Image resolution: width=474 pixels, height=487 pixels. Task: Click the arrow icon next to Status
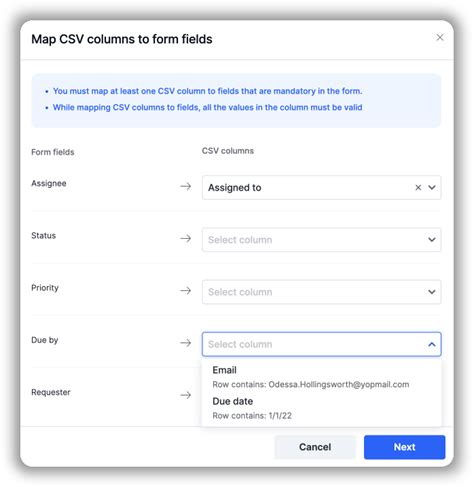(186, 238)
